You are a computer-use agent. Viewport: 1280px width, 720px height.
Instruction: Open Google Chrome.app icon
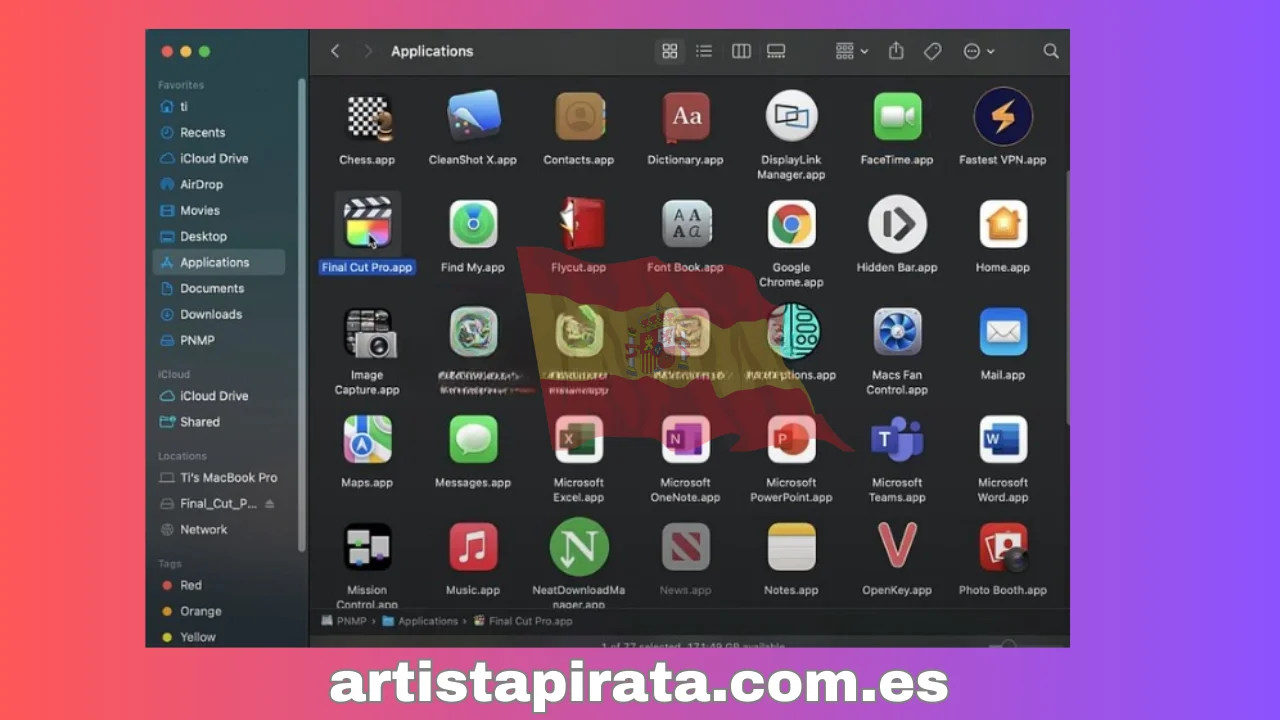tap(791, 224)
